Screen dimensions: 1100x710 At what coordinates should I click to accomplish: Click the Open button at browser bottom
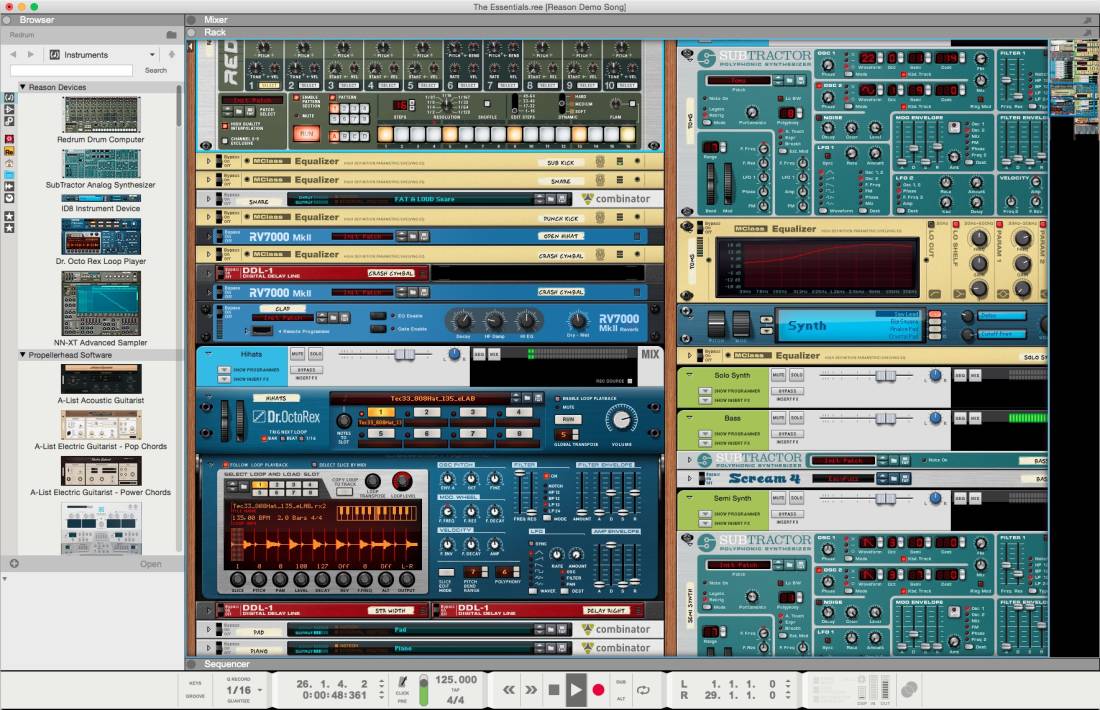150,564
